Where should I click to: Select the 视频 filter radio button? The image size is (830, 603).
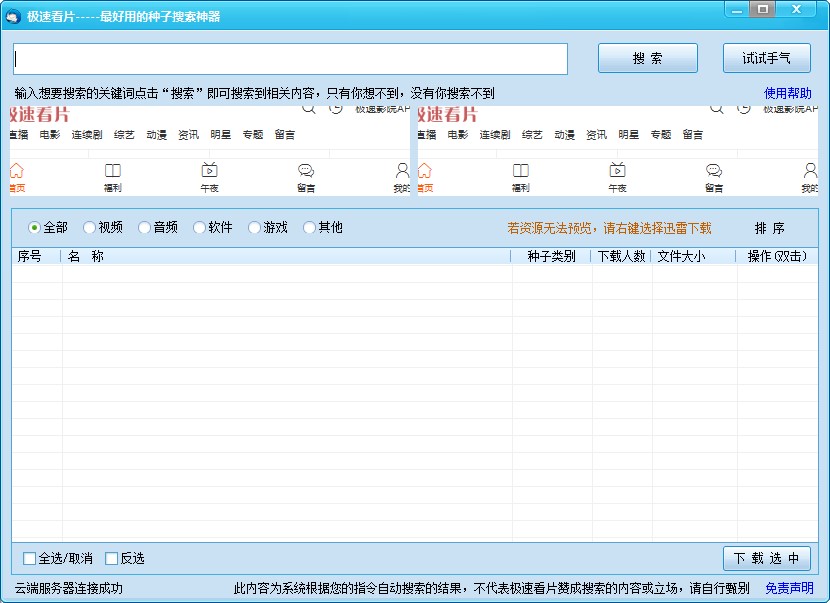(90, 228)
